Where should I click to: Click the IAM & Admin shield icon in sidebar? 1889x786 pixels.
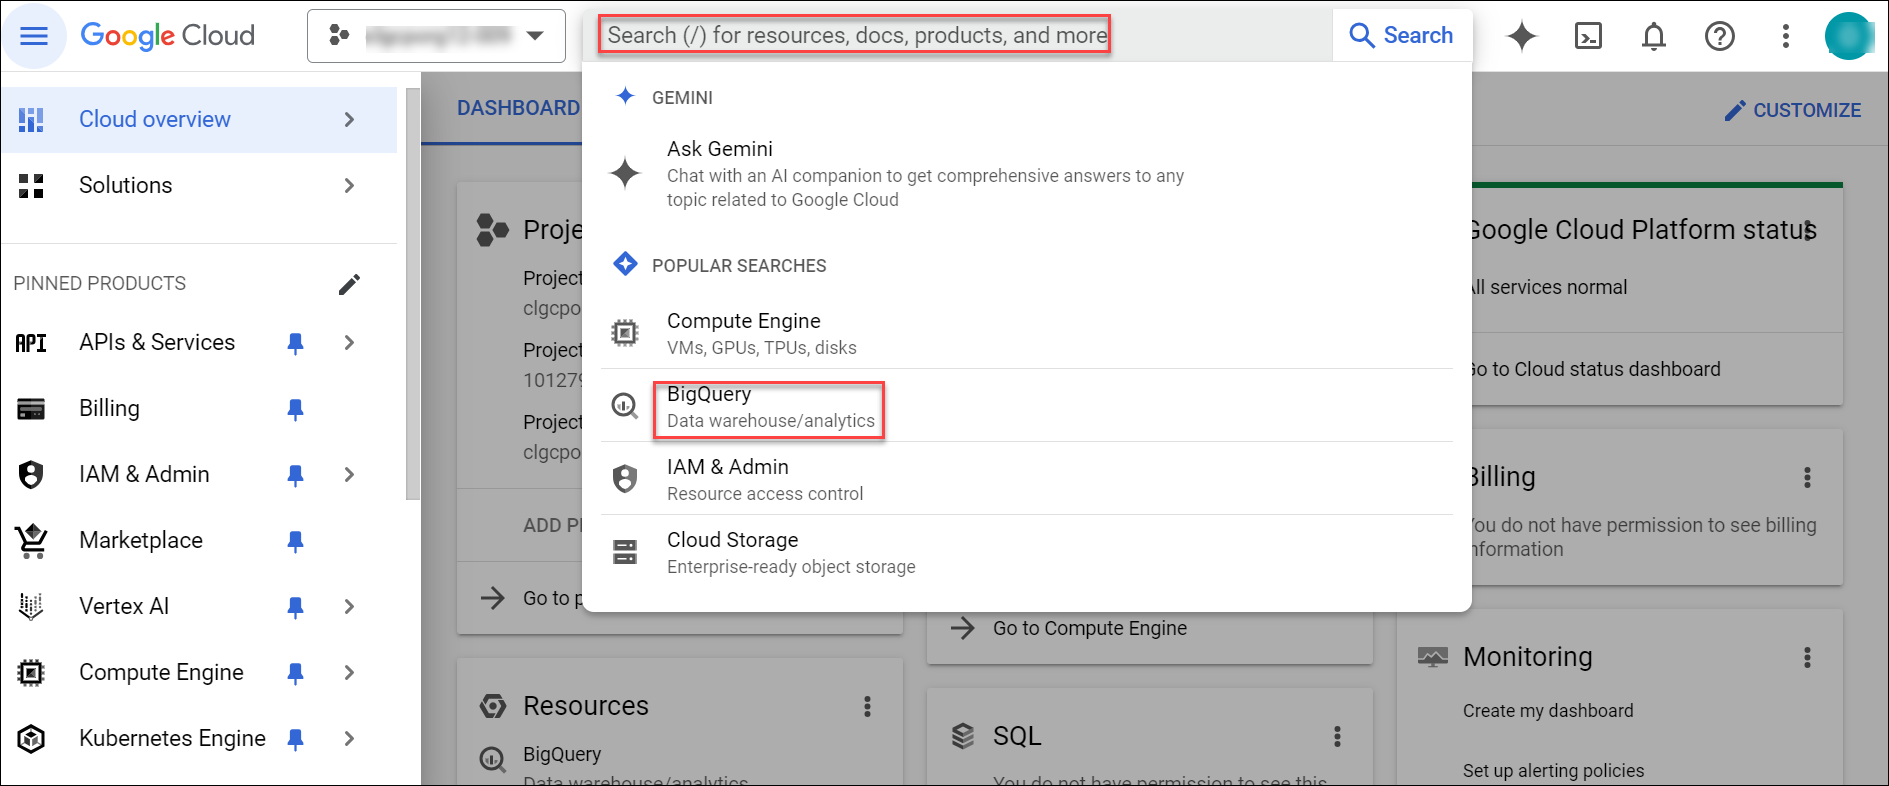31,475
